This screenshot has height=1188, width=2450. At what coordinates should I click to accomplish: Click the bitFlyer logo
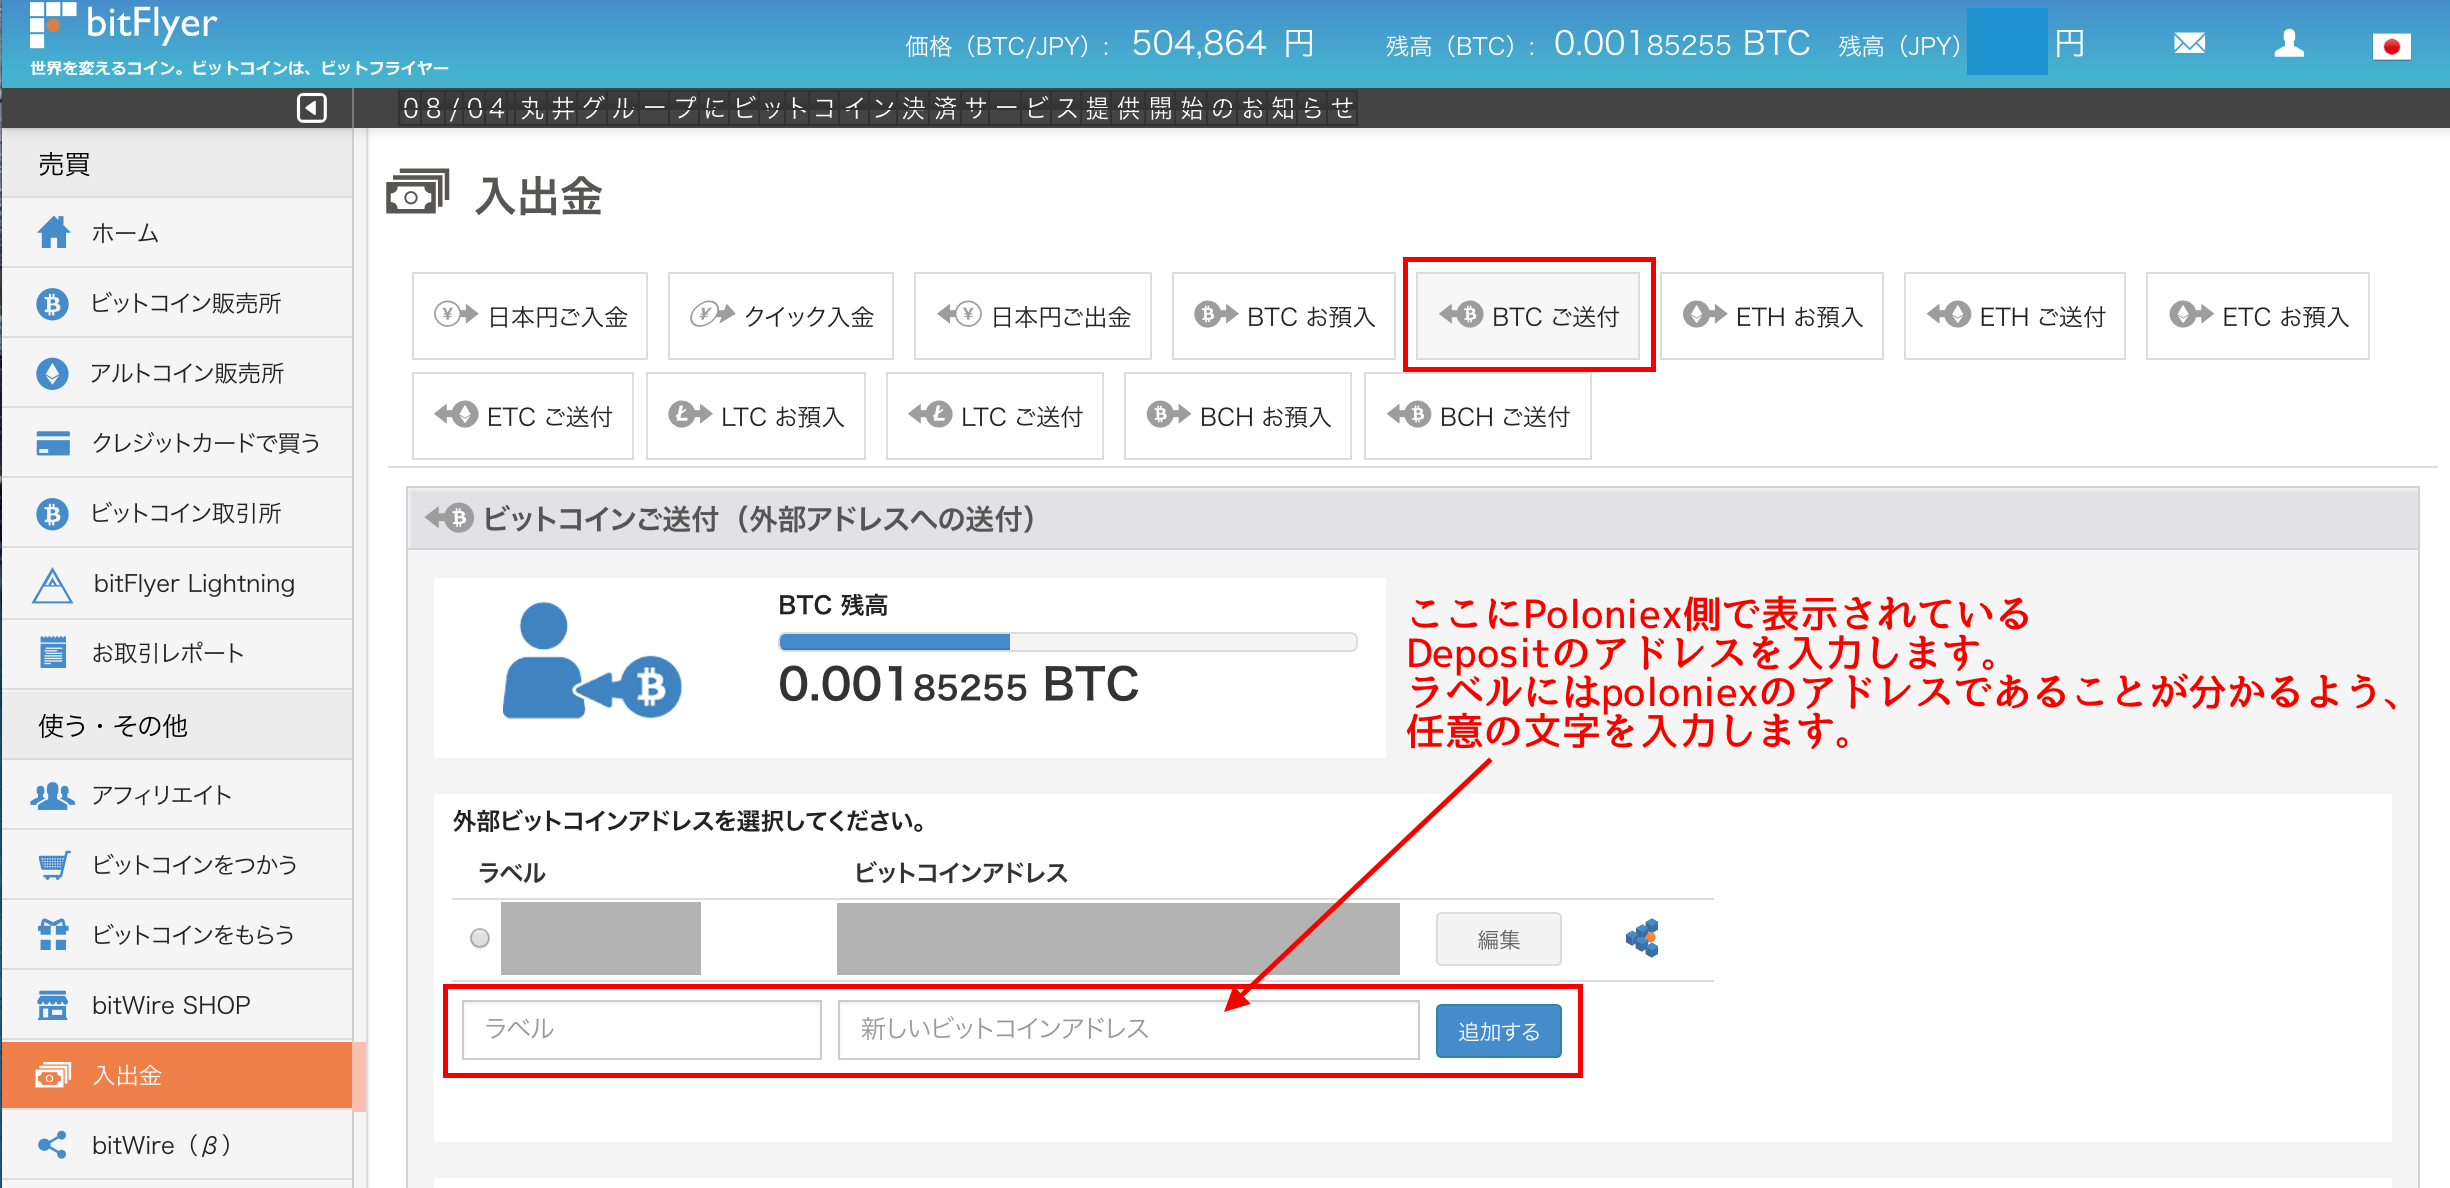[x=124, y=25]
